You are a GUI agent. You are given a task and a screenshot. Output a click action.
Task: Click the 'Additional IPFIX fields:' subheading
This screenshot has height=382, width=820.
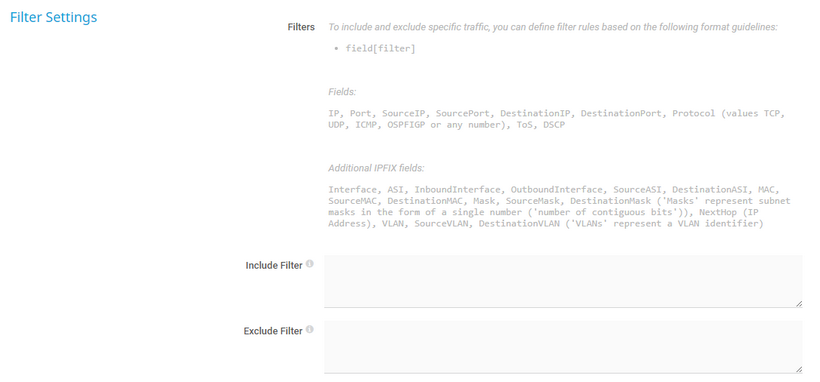point(377,168)
